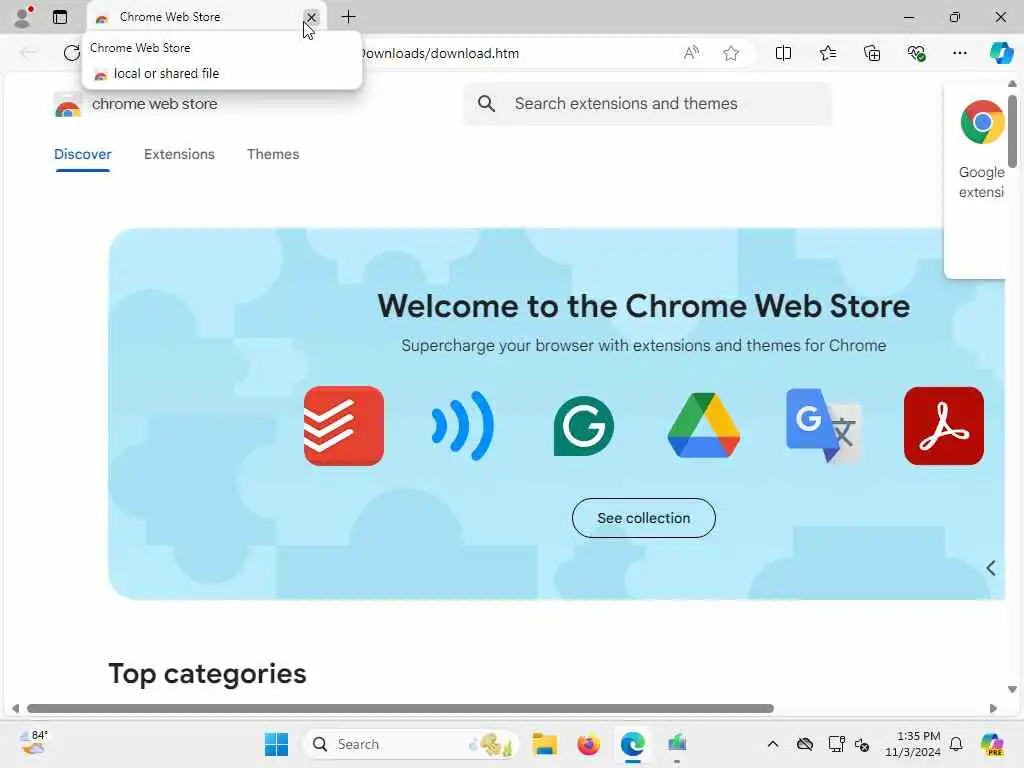Click the address bar URL text

(440, 54)
